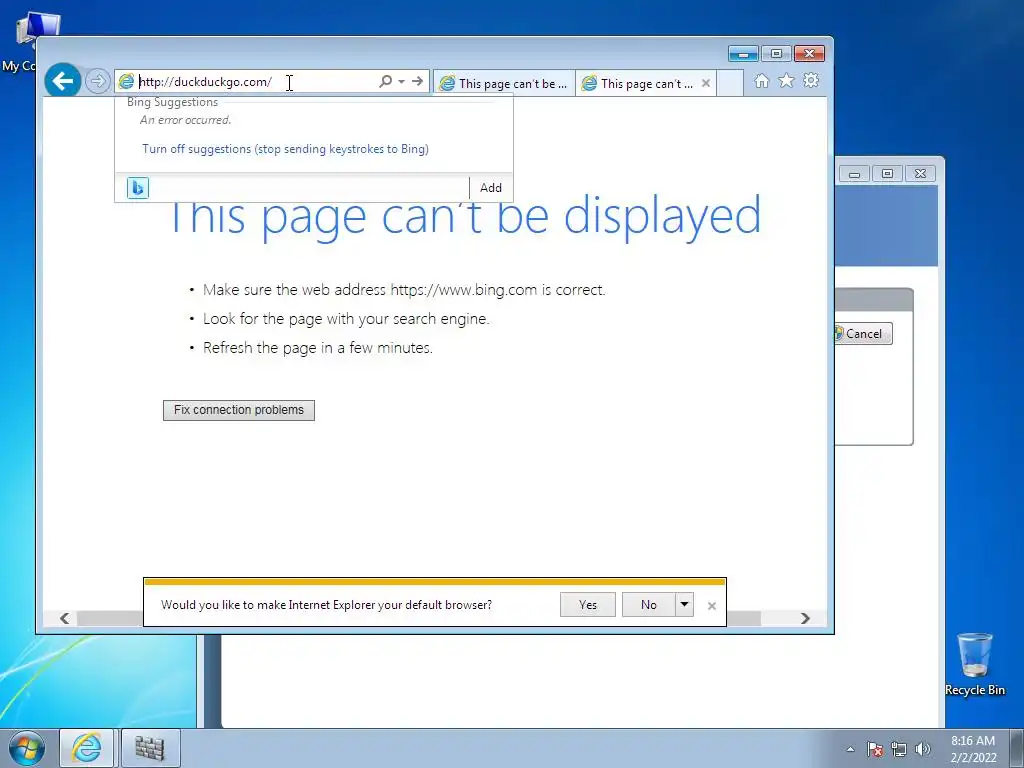Open the Tools gear icon
Viewport: 1024px width, 768px height.
[x=811, y=80]
